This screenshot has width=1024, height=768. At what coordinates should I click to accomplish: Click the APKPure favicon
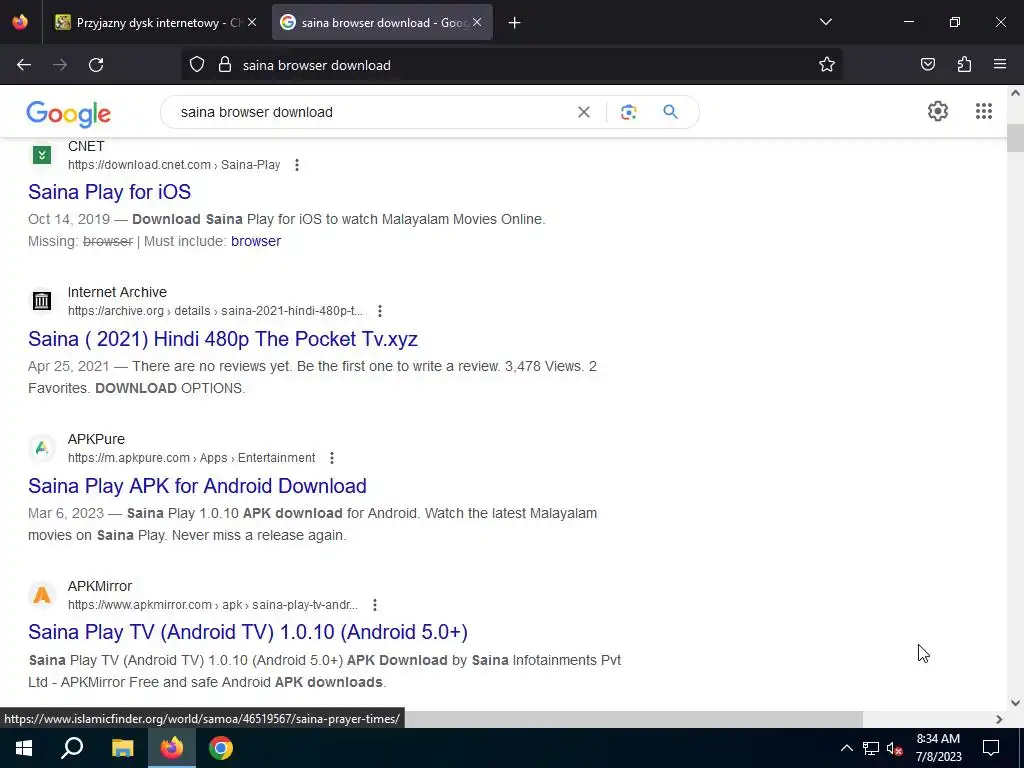pyautogui.click(x=42, y=448)
